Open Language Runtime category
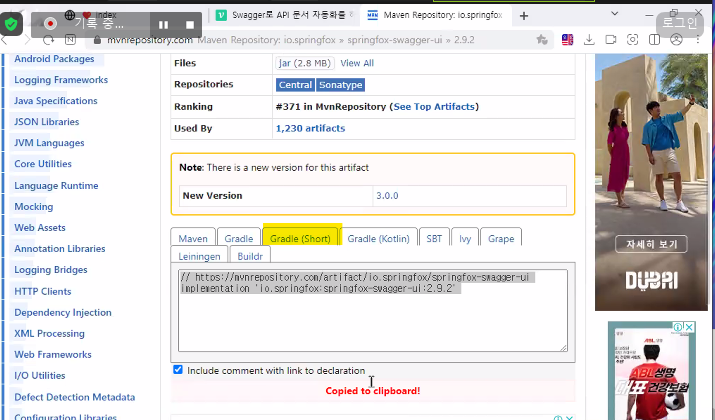715x420 pixels. (x=56, y=186)
